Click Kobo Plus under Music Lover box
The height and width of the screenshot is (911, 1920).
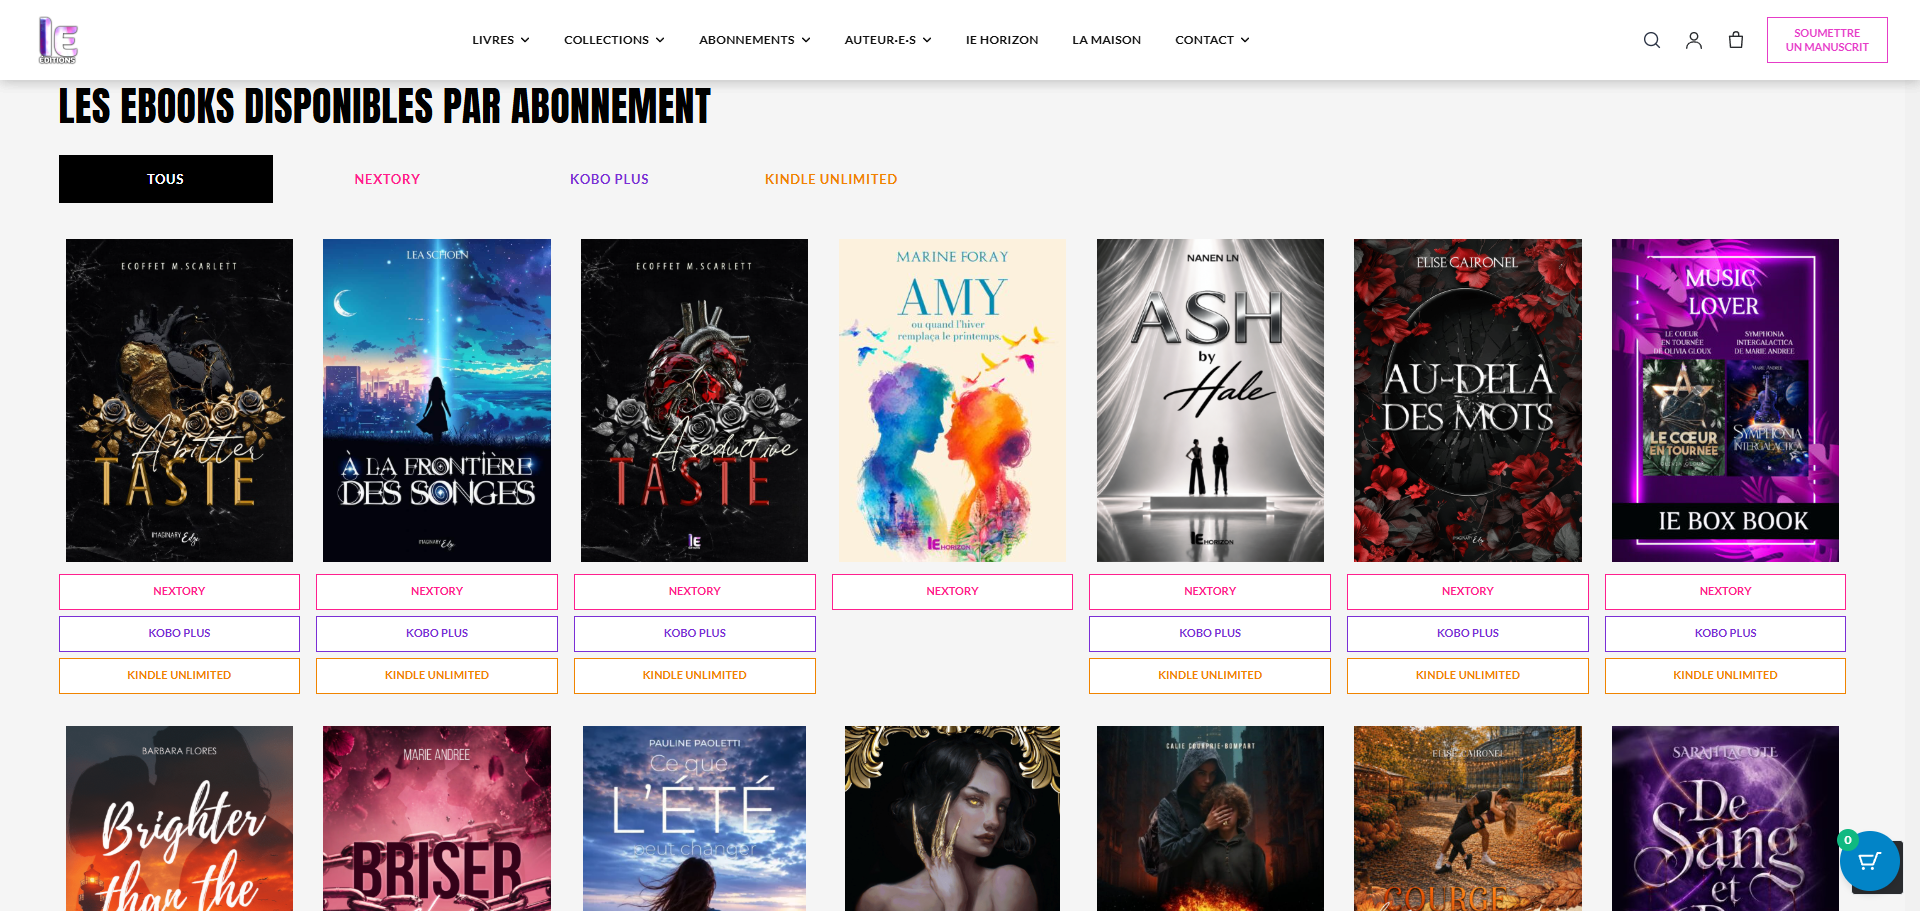[x=1725, y=634]
